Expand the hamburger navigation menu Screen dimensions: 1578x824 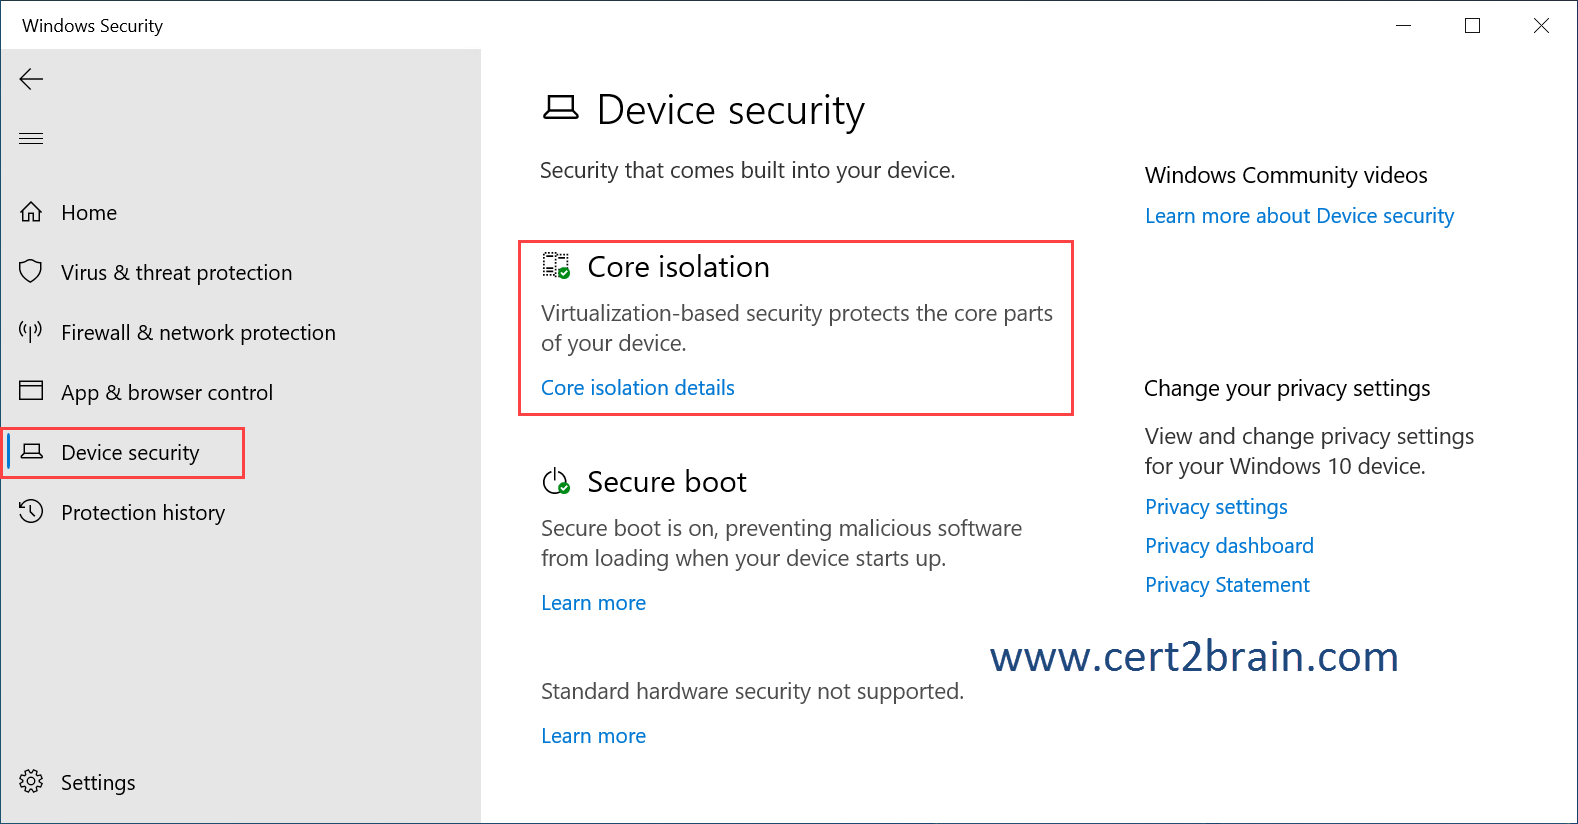coord(31,138)
